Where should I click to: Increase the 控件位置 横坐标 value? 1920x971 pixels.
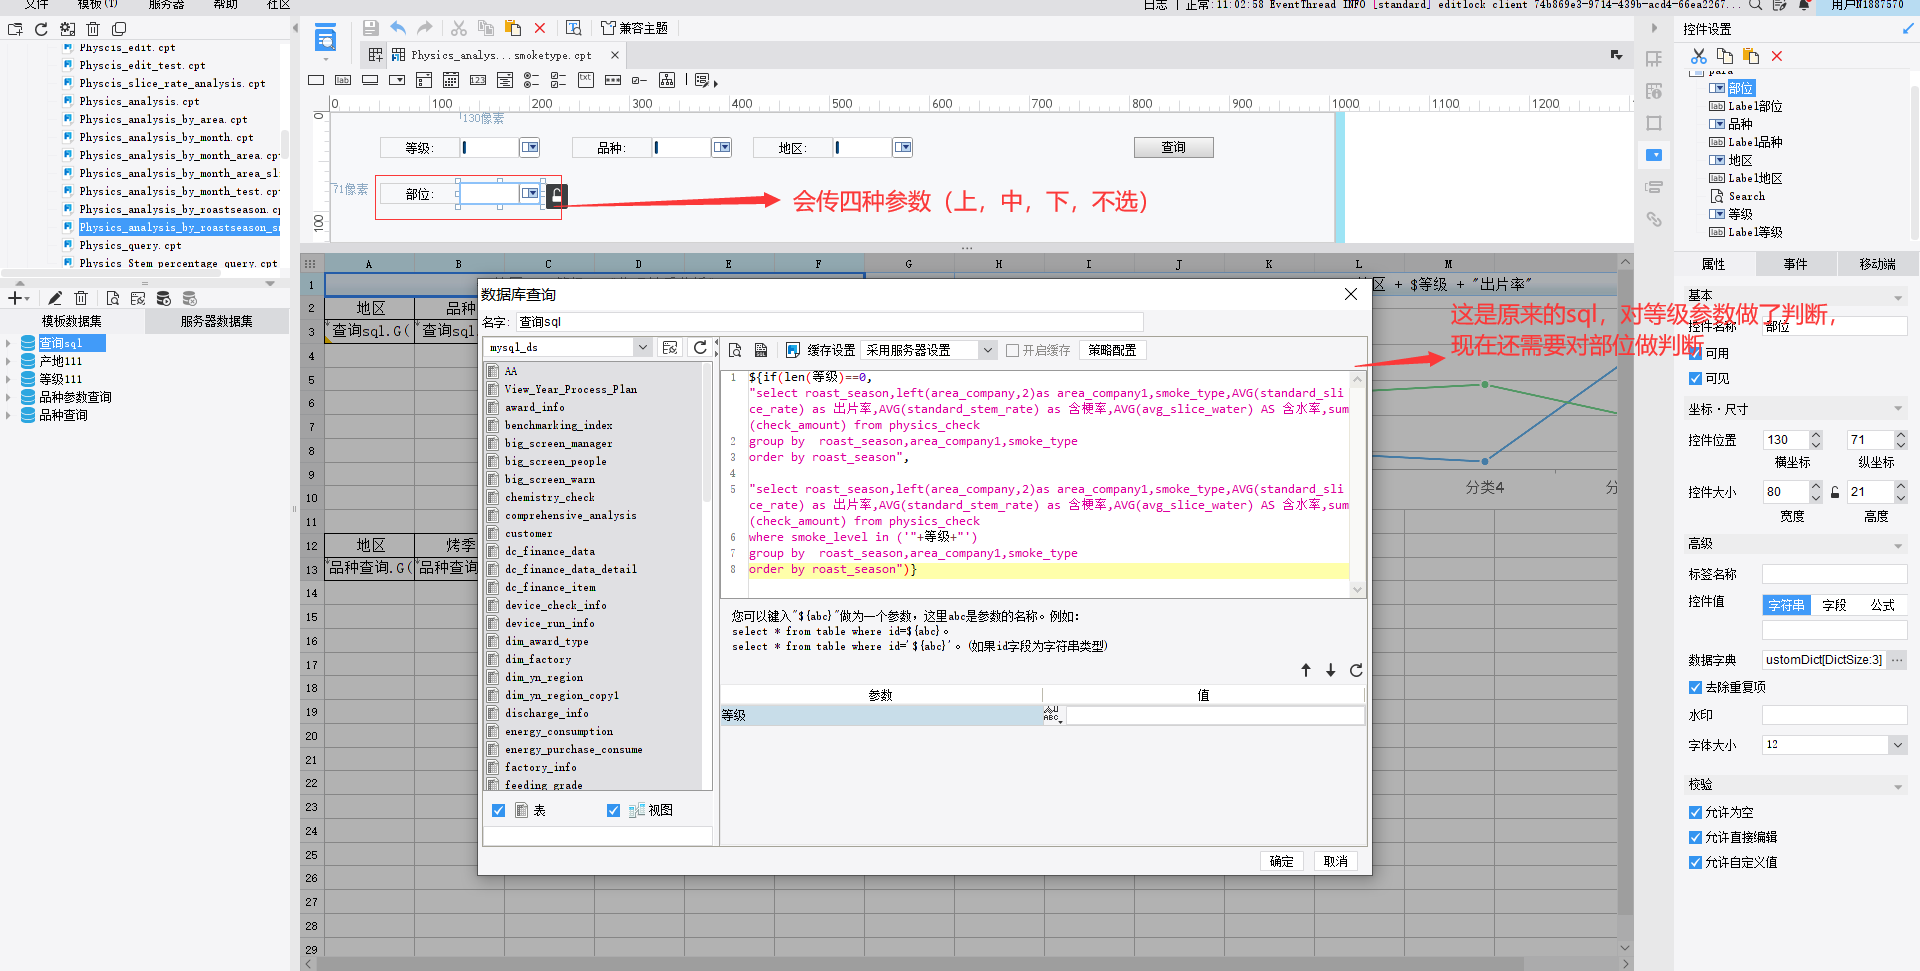pyautogui.click(x=1816, y=435)
